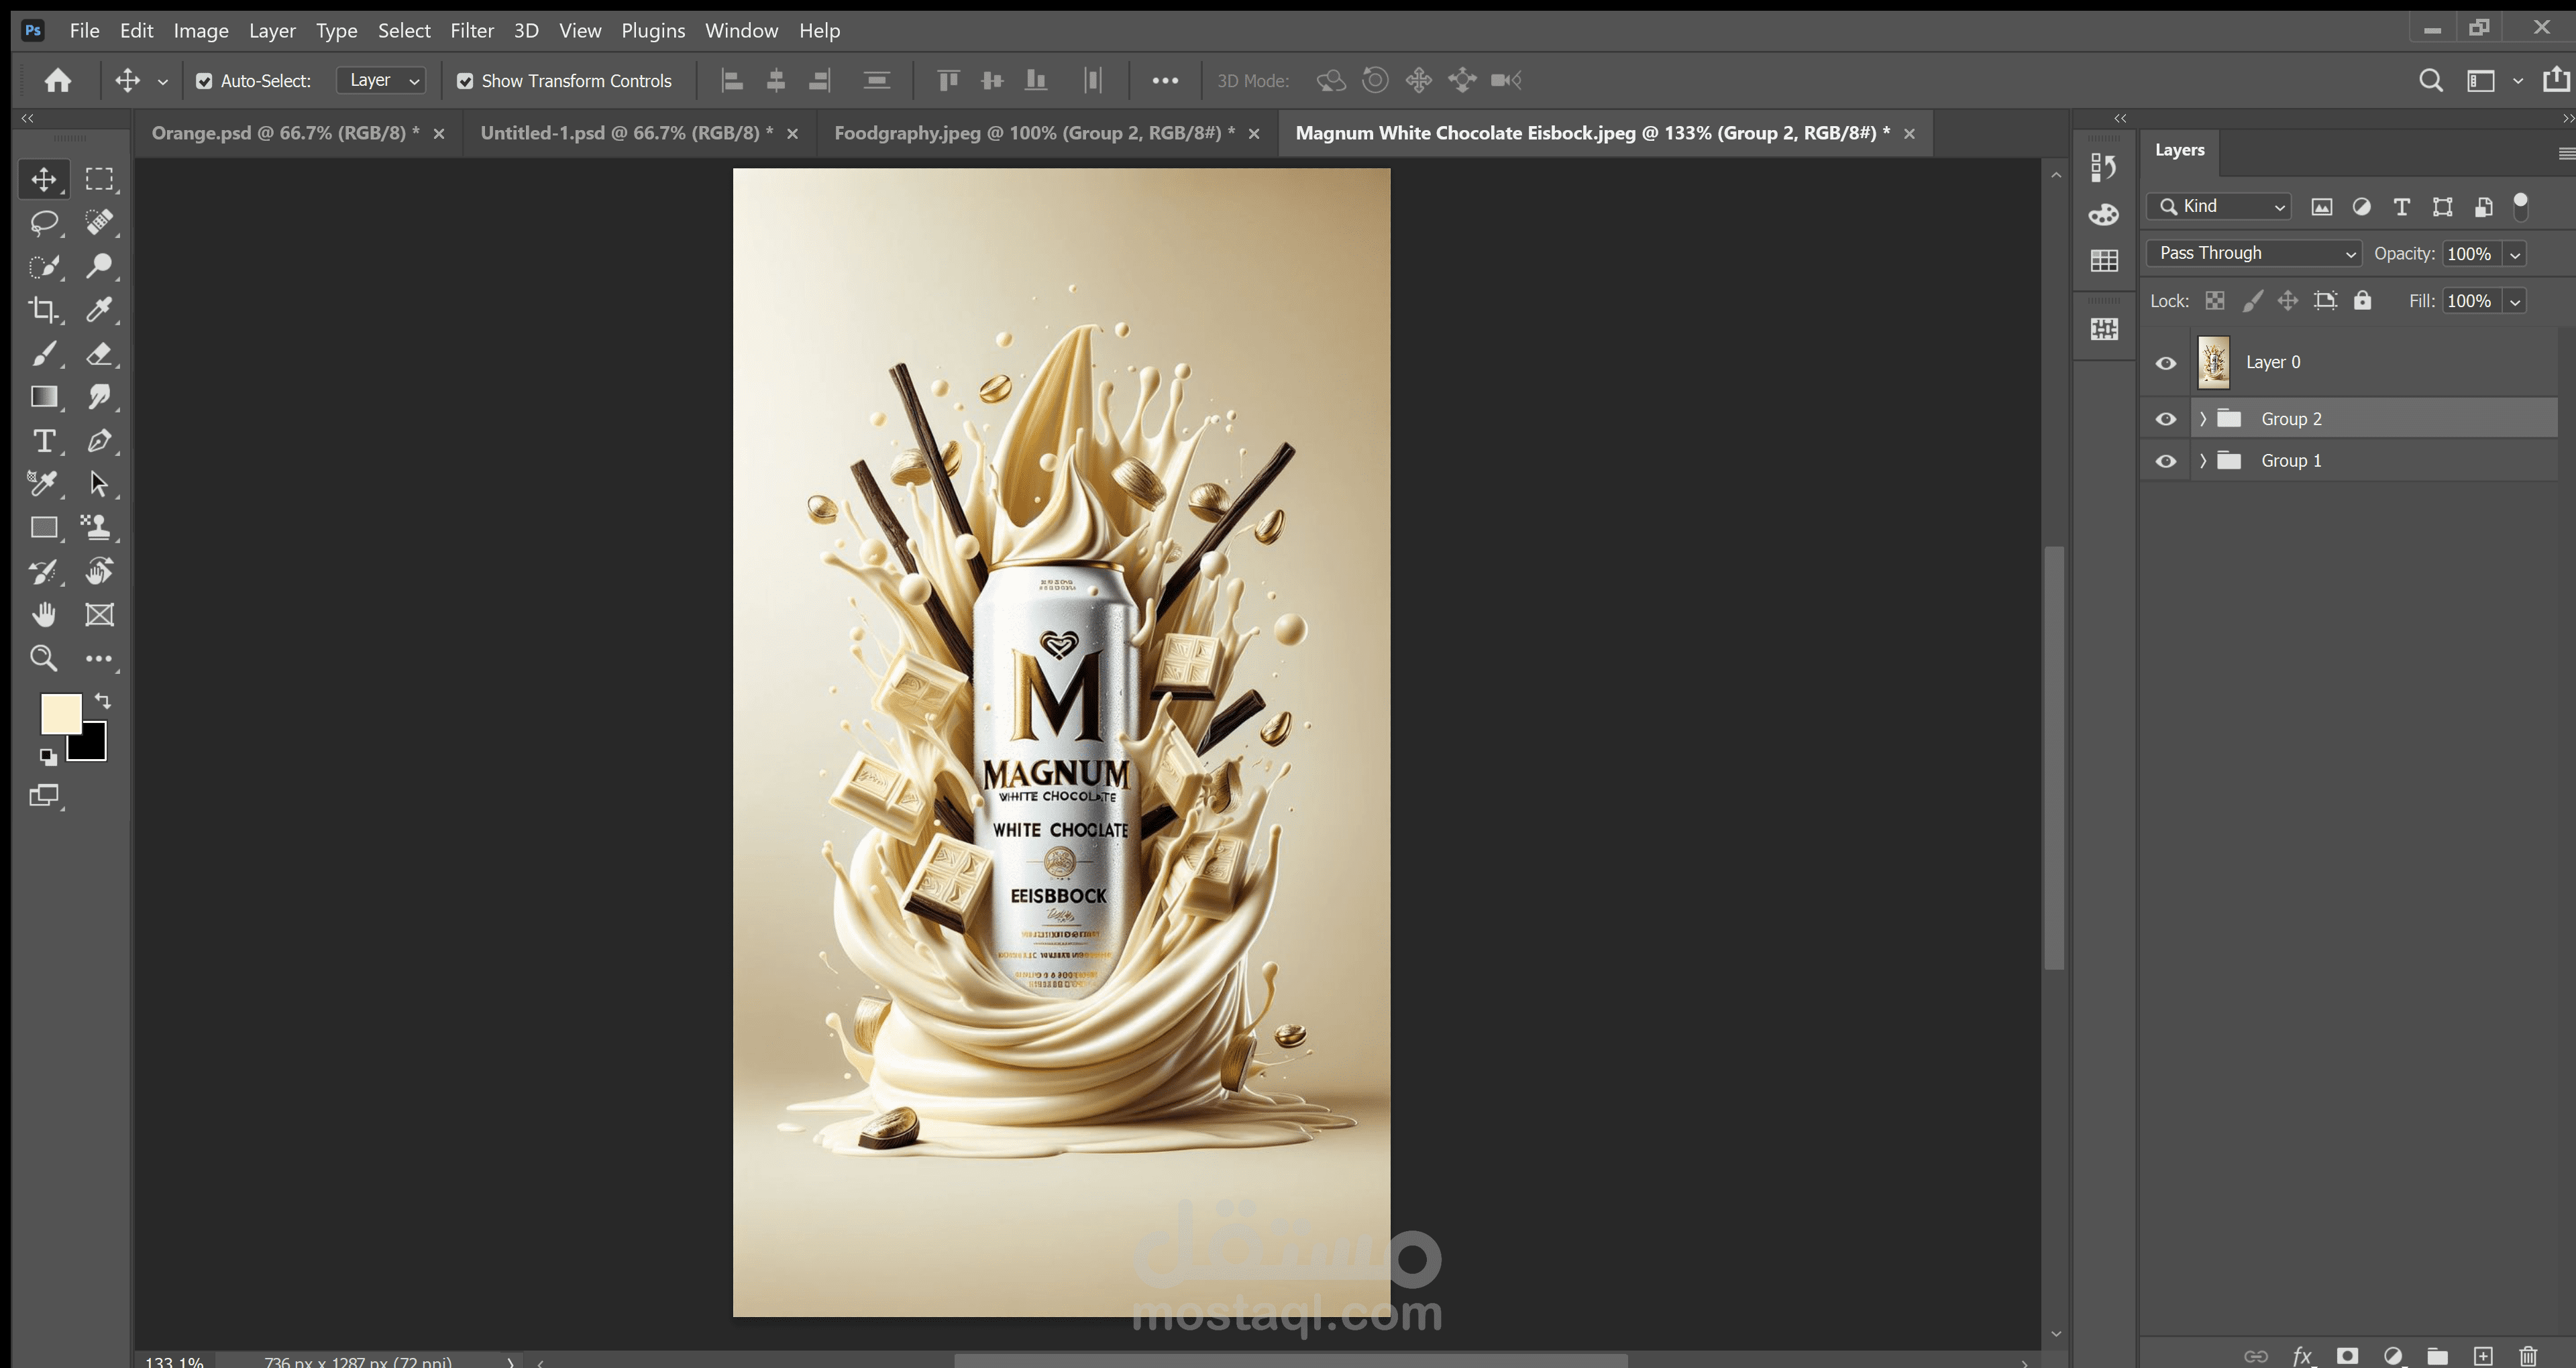Select the Rectangular Marquee tool
Image resolution: width=2576 pixels, height=1368 pixels.
[99, 179]
